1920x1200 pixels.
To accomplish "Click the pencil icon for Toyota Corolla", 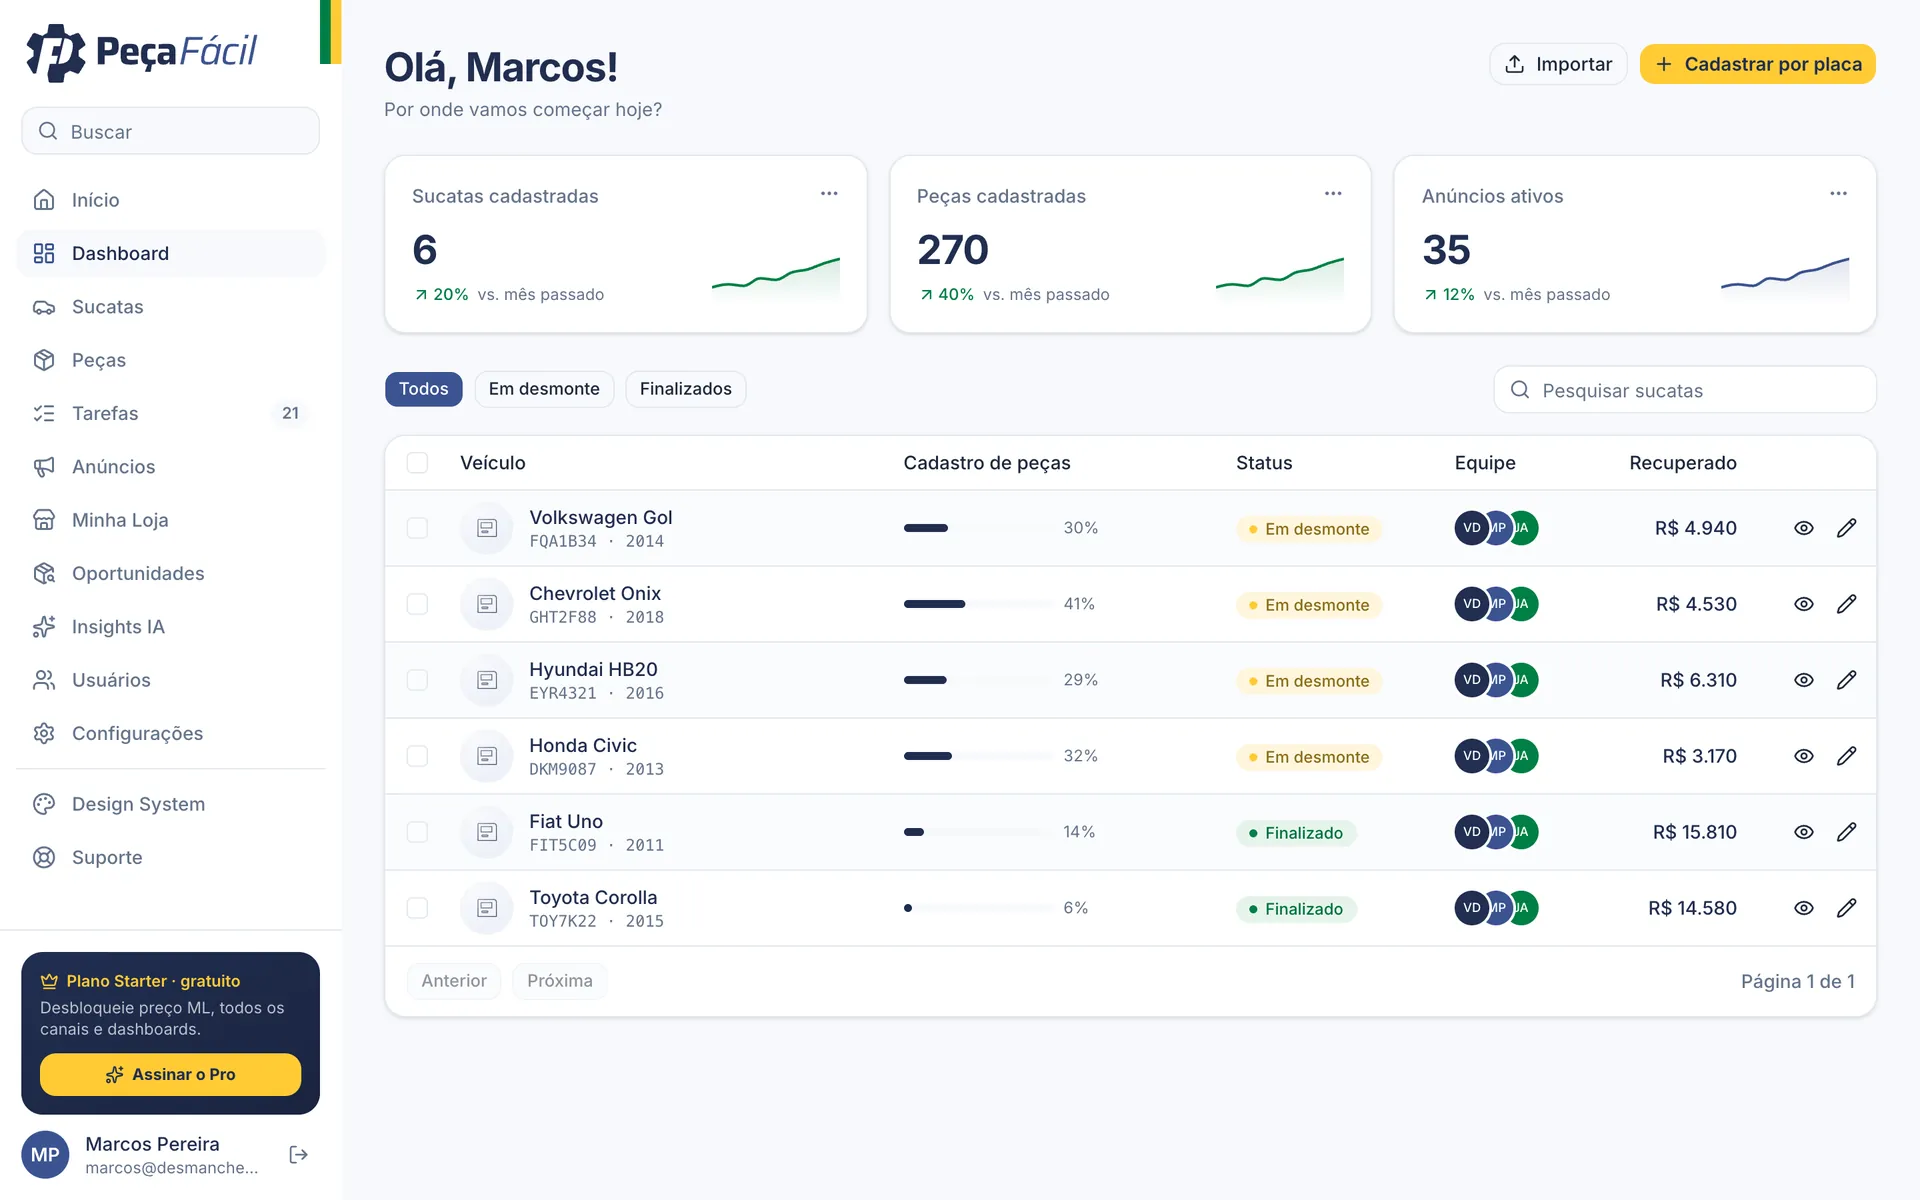I will click(x=1846, y=908).
